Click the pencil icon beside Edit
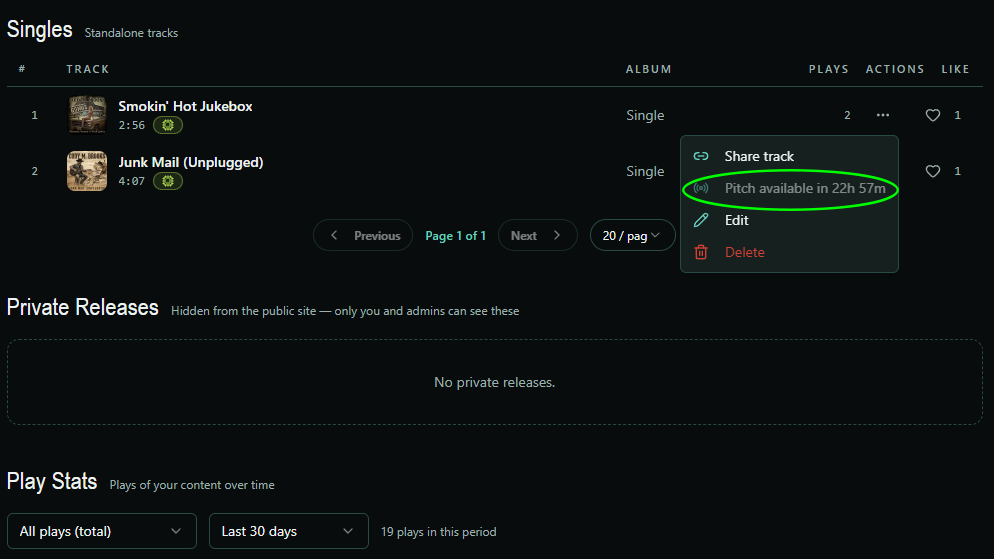 700,220
